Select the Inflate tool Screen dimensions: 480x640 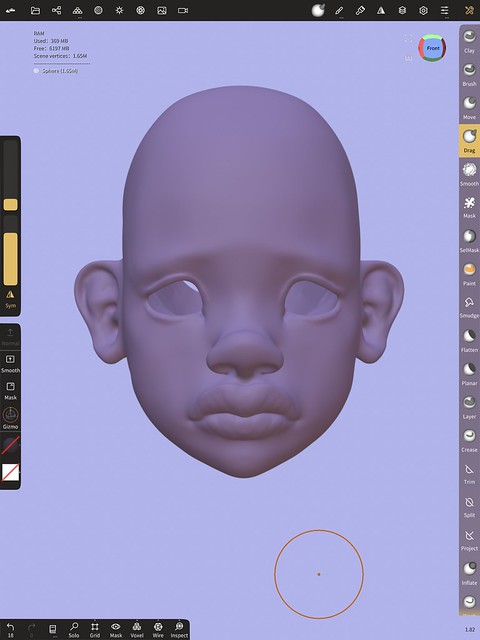(469, 573)
